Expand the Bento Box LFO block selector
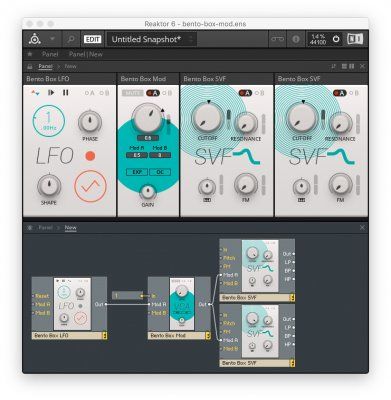 [105, 335]
